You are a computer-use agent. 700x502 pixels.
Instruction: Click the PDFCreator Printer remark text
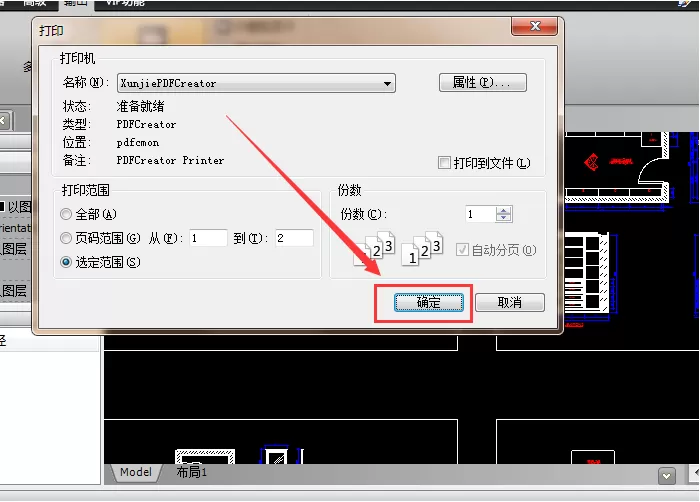pos(170,160)
